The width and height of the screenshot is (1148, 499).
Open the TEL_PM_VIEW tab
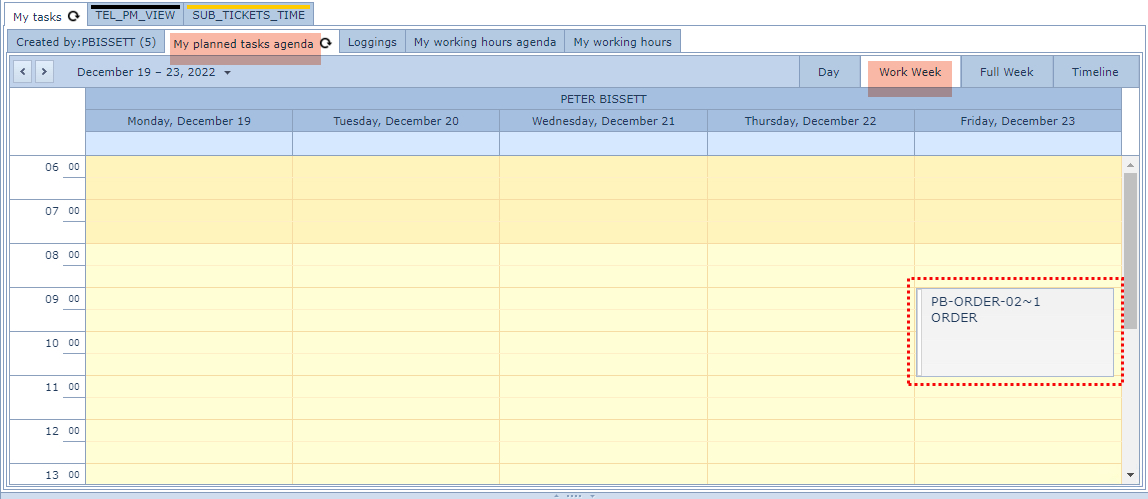click(135, 15)
